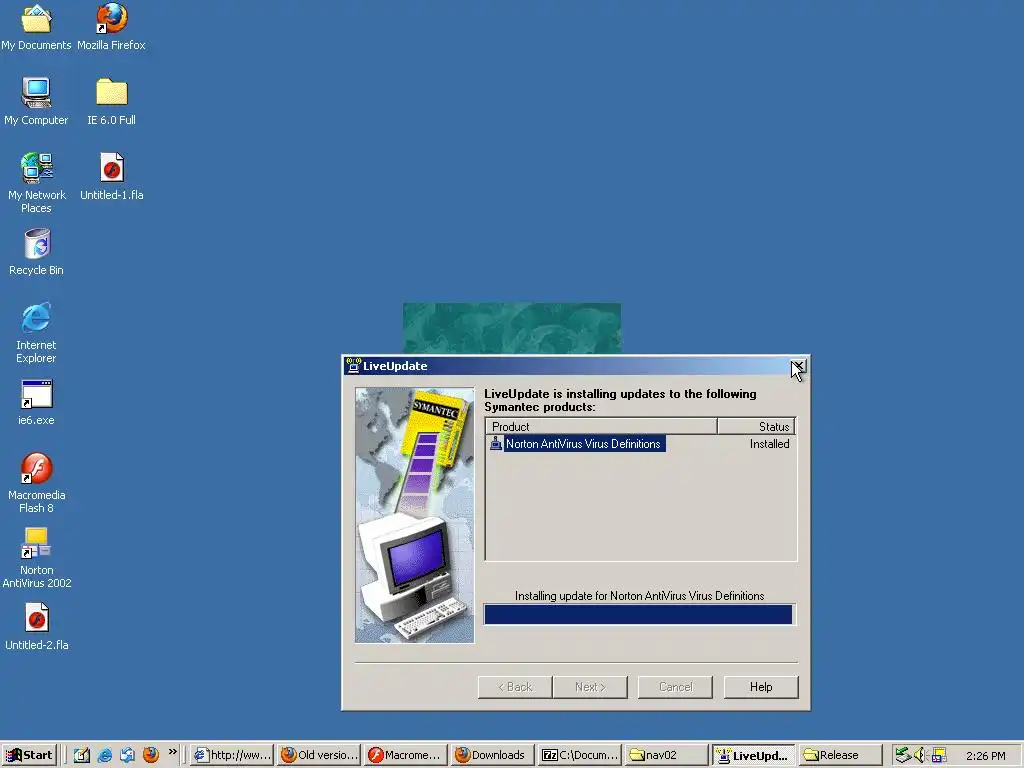
Task: Click the installation progress bar
Action: [x=639, y=615]
